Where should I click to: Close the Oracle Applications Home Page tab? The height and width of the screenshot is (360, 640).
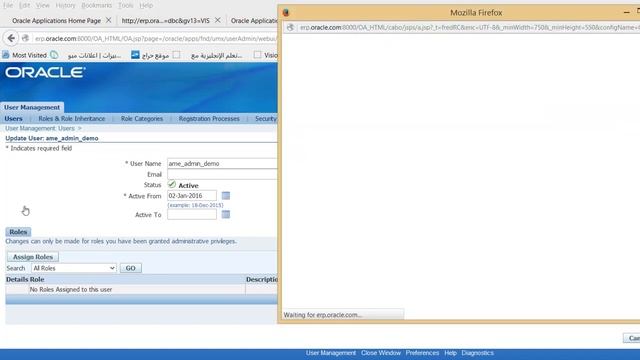pos(108,20)
